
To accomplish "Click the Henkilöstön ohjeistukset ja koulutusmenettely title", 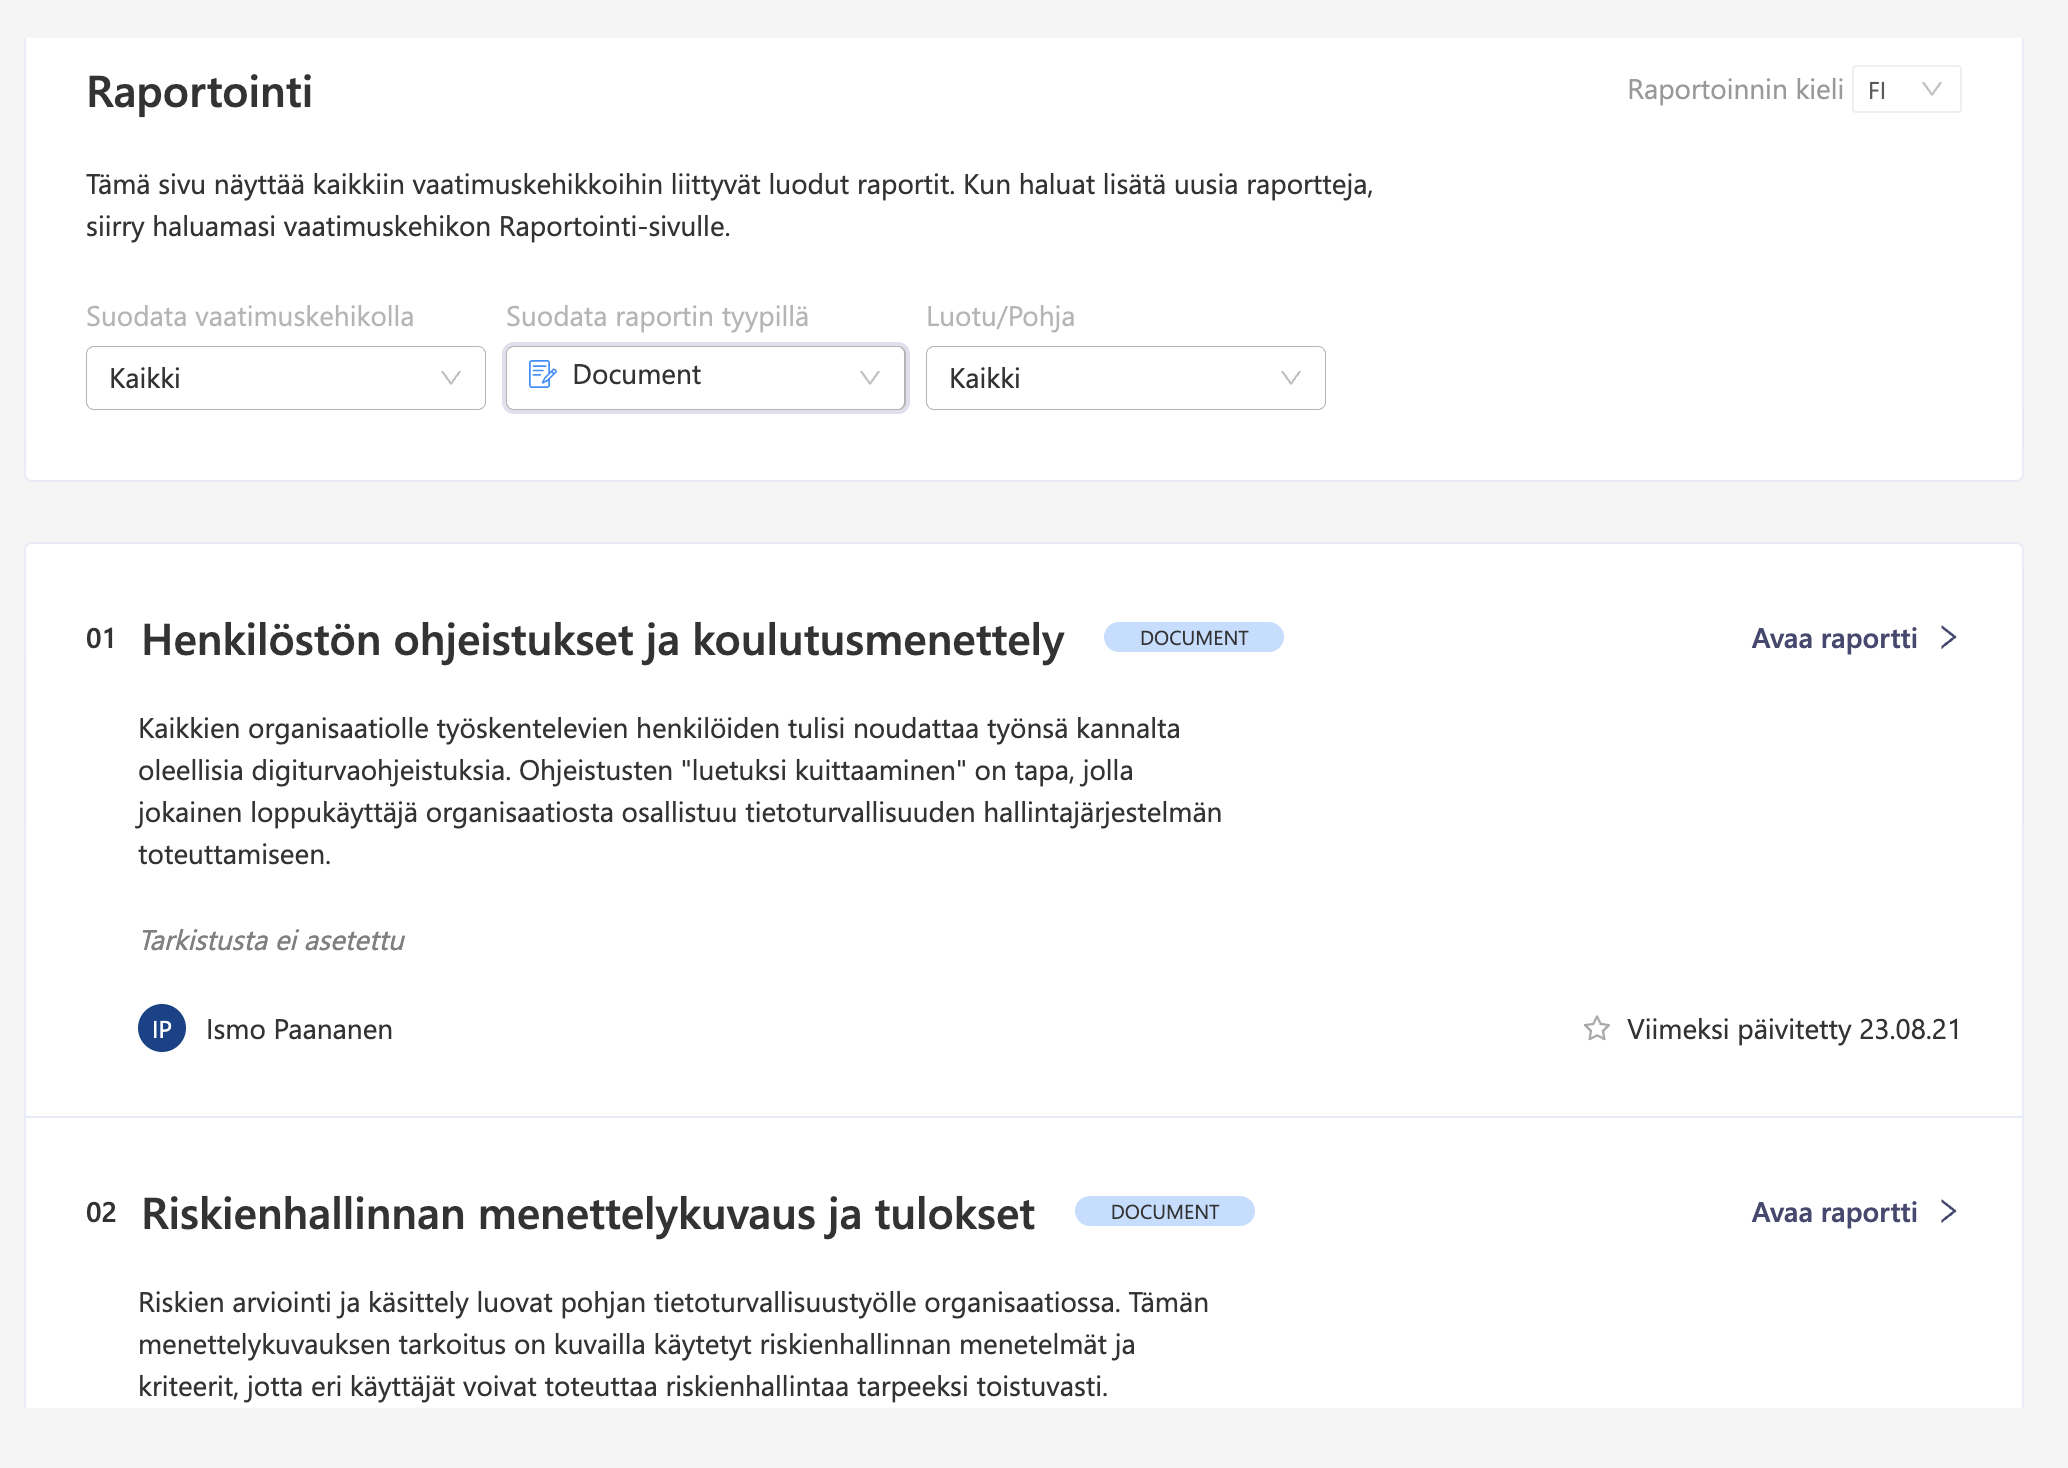I will pyautogui.click(x=602, y=640).
